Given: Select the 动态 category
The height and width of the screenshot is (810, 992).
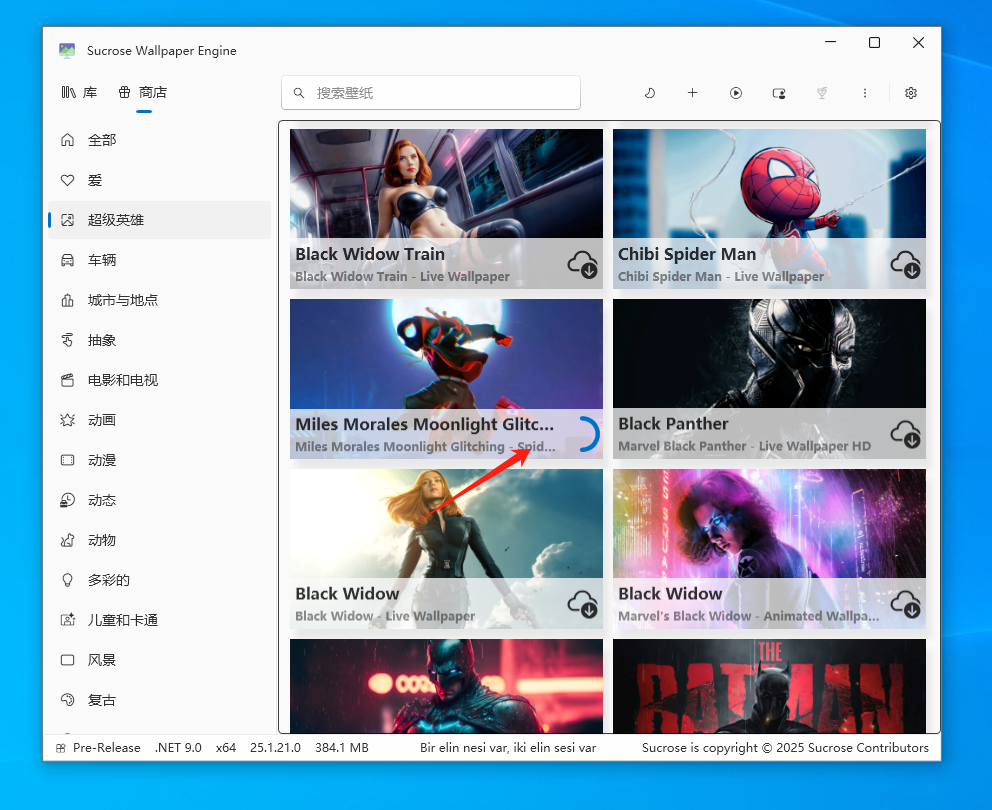Looking at the screenshot, I should pyautogui.click(x=159, y=500).
